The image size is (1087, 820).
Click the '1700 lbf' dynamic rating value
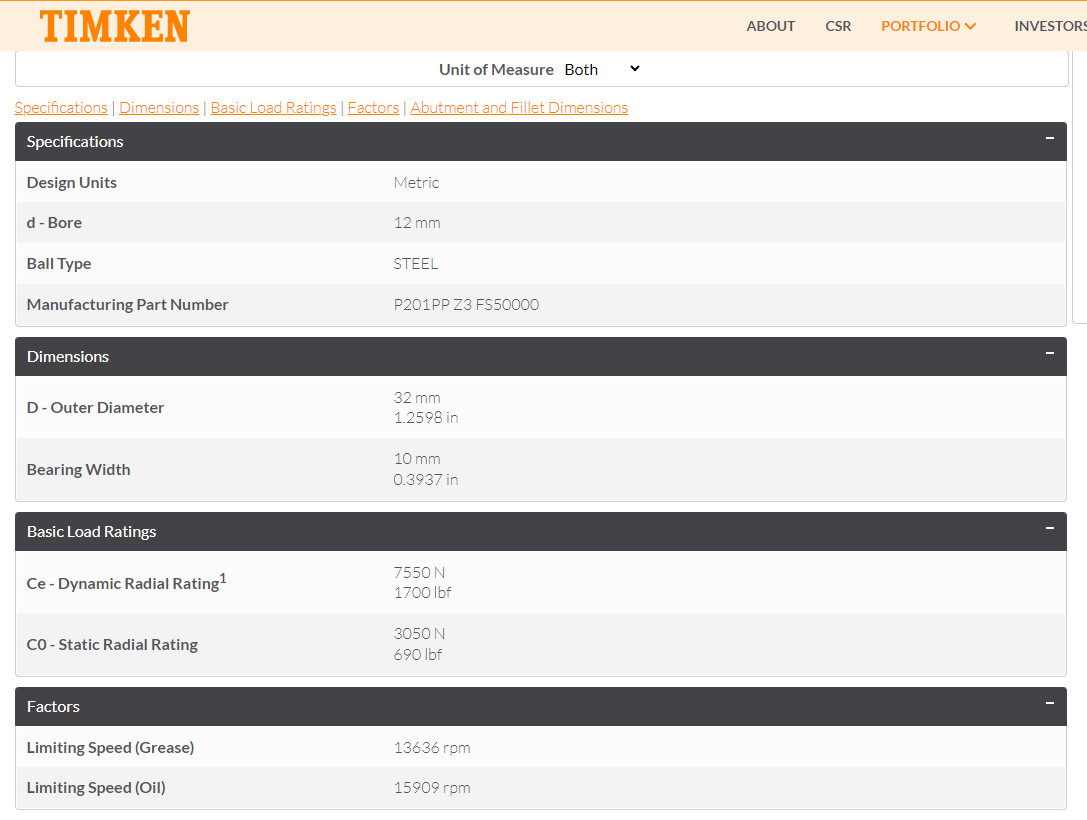(422, 593)
